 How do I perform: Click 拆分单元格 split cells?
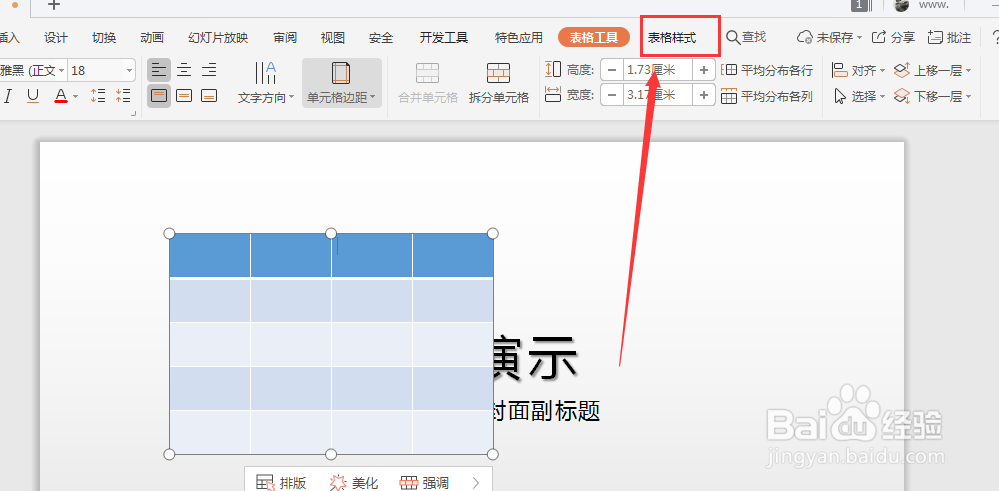coord(499,83)
